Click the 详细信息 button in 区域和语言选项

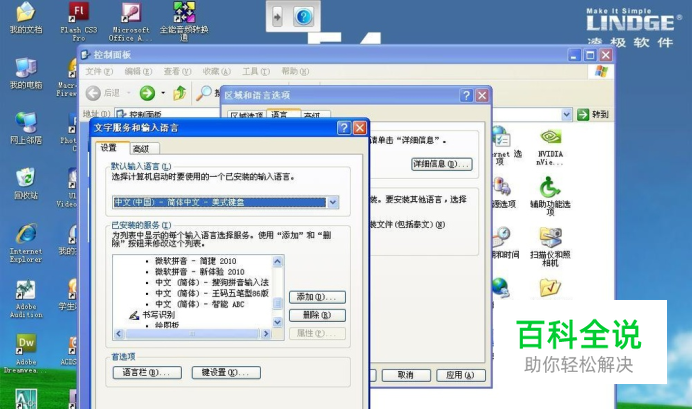441,164
